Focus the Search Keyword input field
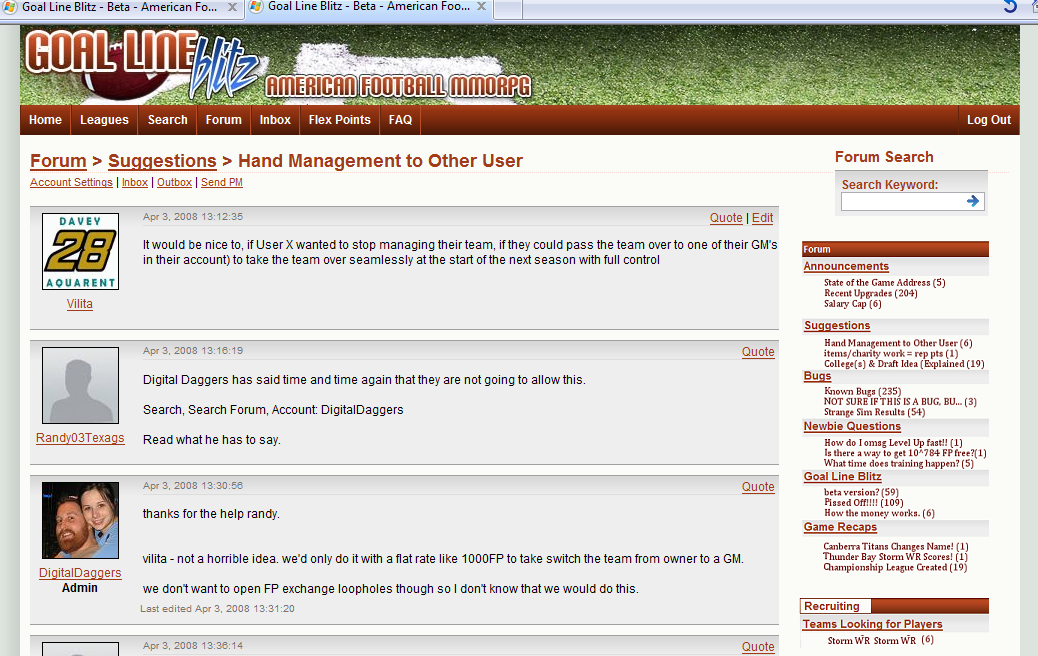This screenshot has width=1038, height=656. pos(903,201)
